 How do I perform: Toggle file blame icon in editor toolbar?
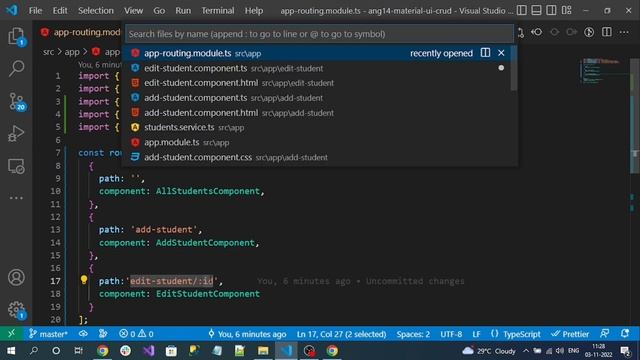click(x=589, y=32)
